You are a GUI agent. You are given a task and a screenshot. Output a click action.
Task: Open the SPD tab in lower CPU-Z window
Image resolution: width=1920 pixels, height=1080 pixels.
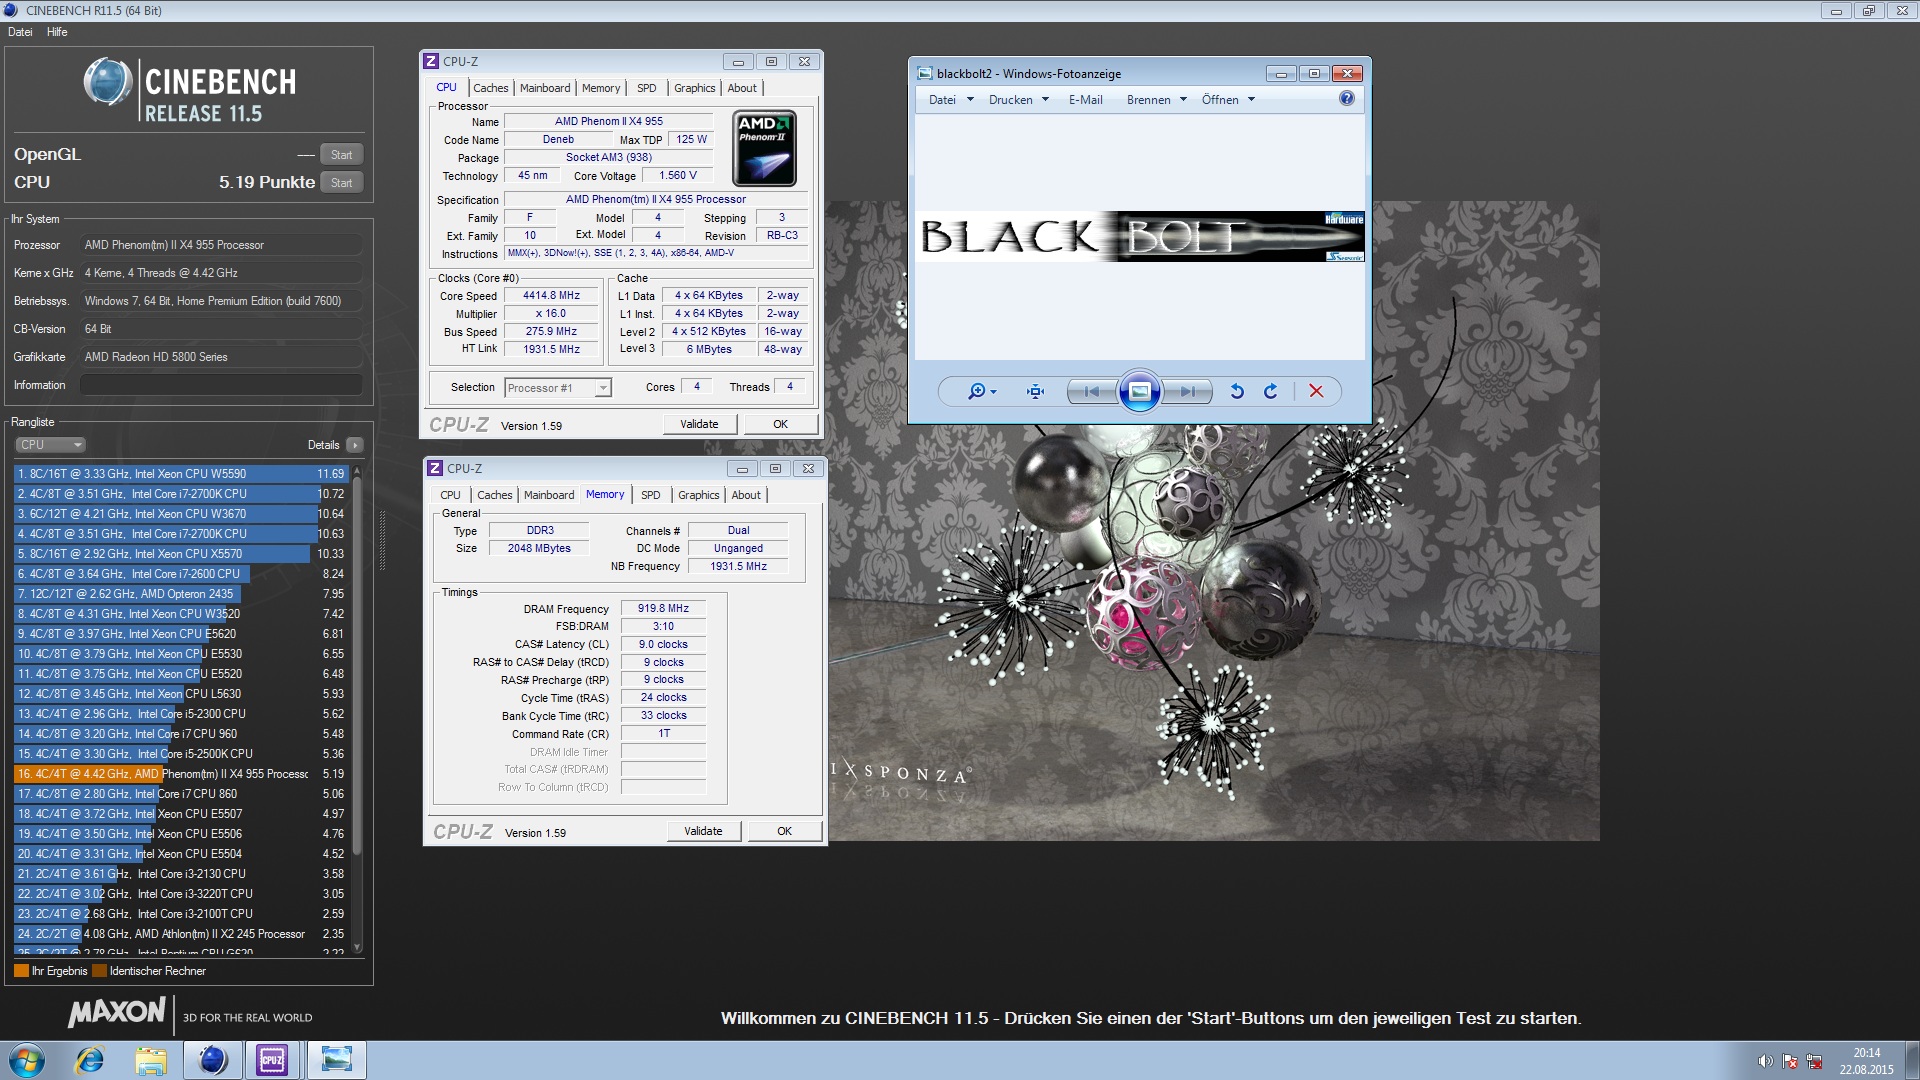click(x=650, y=495)
